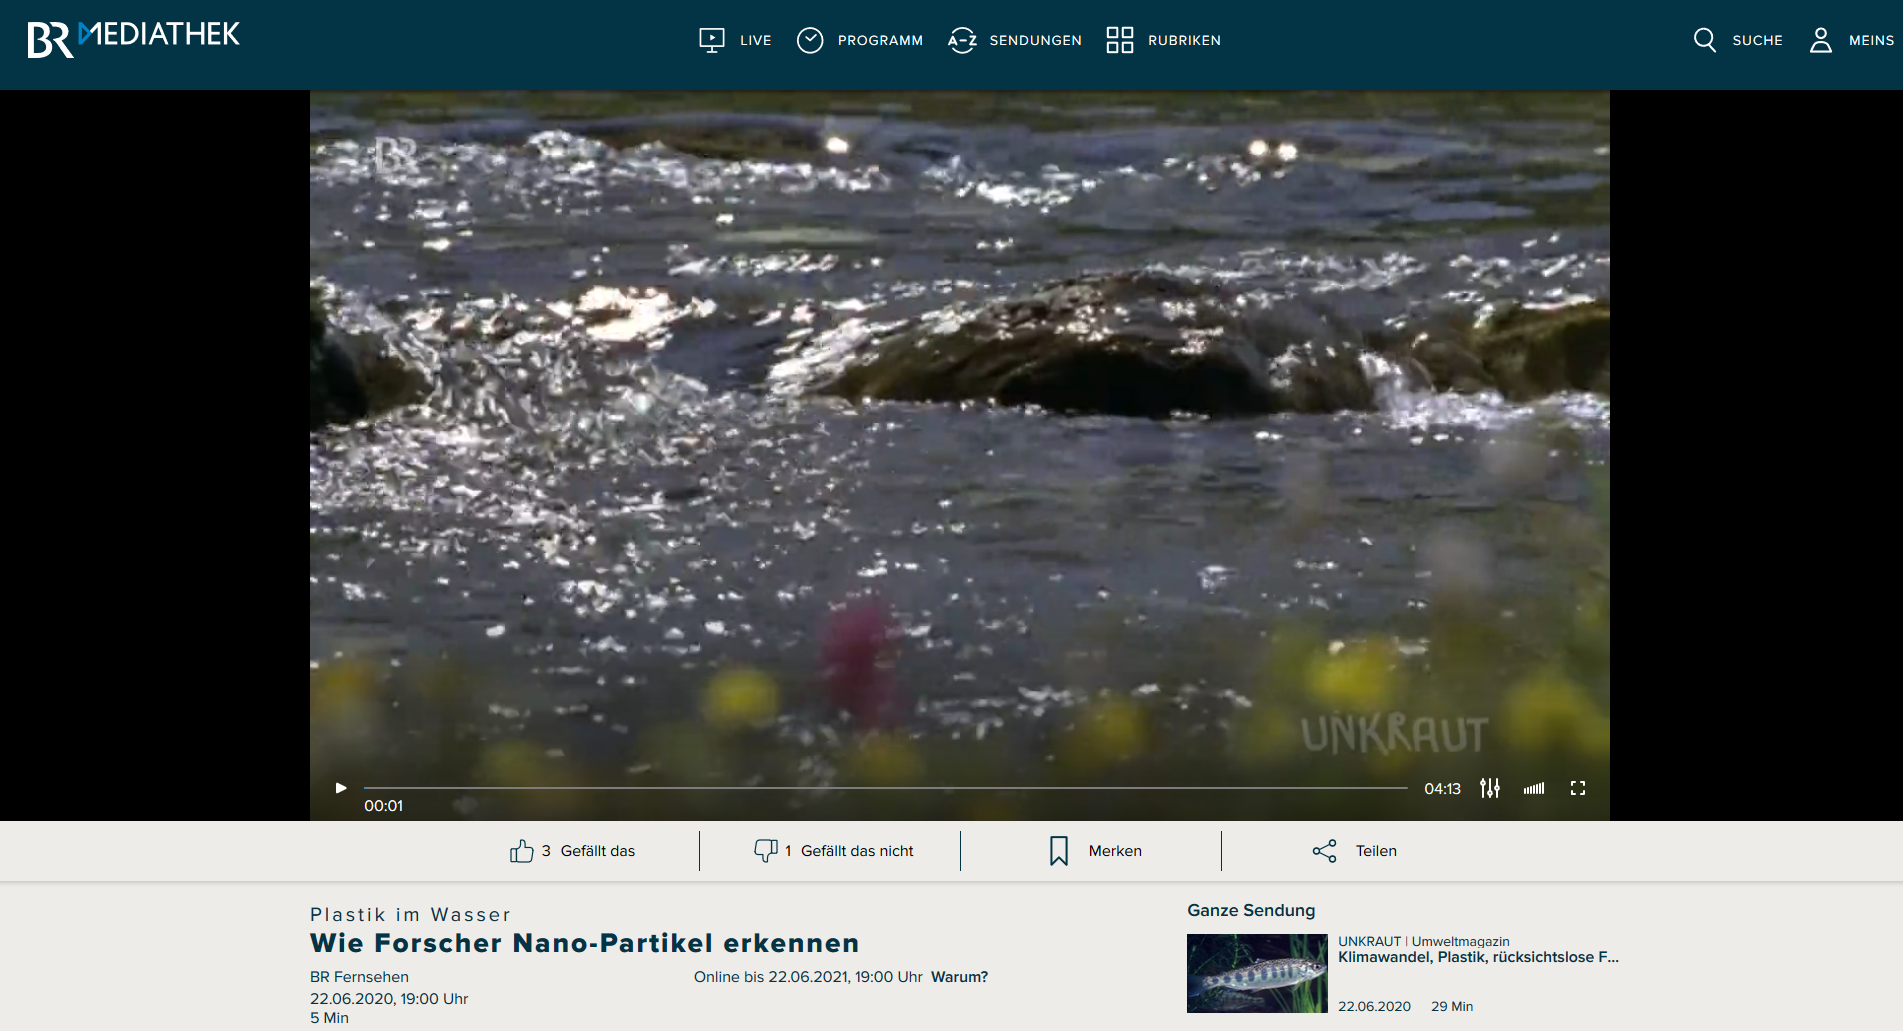1903x1031 pixels.
Task: Open the Warum? link
Action: (x=959, y=977)
